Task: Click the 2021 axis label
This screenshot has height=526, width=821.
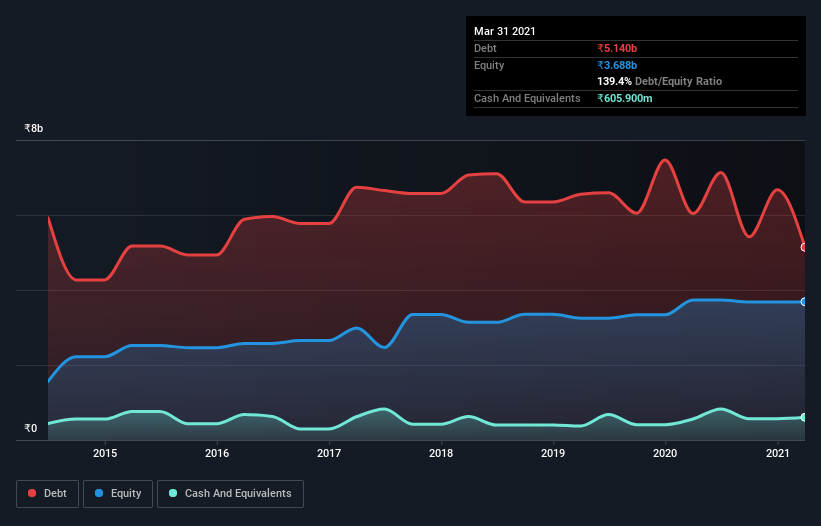Action: click(x=778, y=453)
